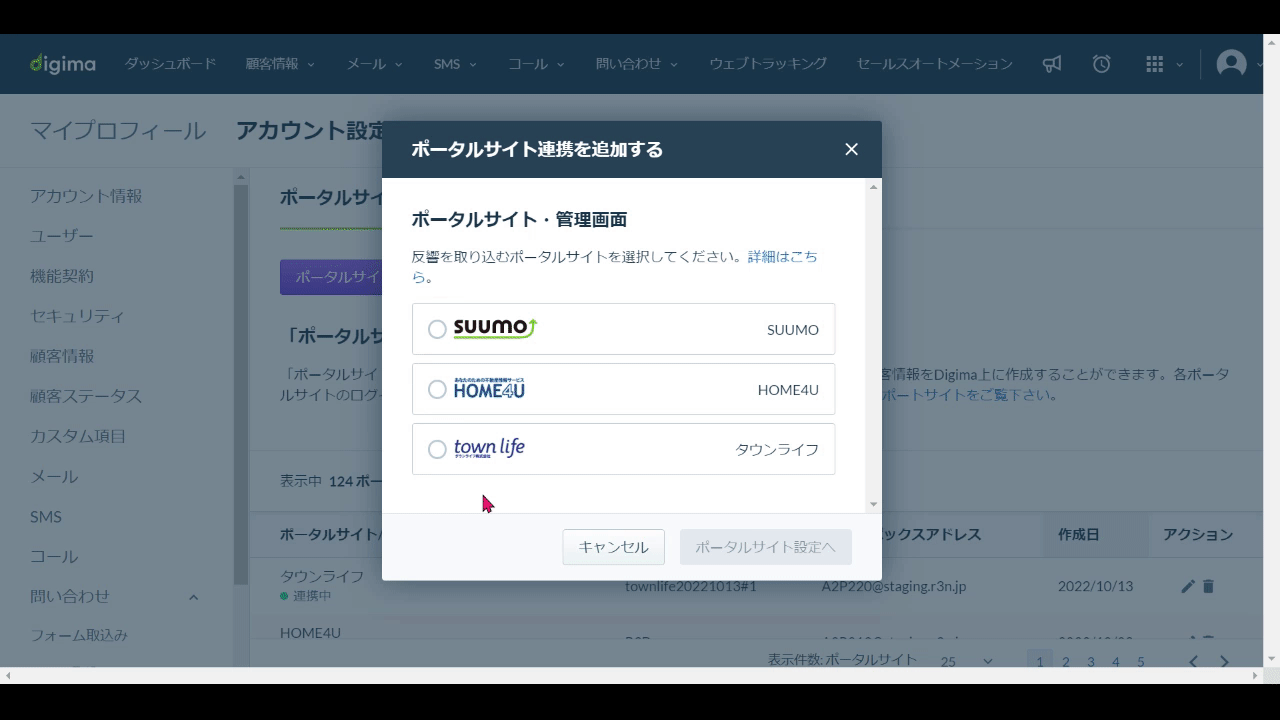Open セールスオートメーション in the top navigation

click(934, 64)
